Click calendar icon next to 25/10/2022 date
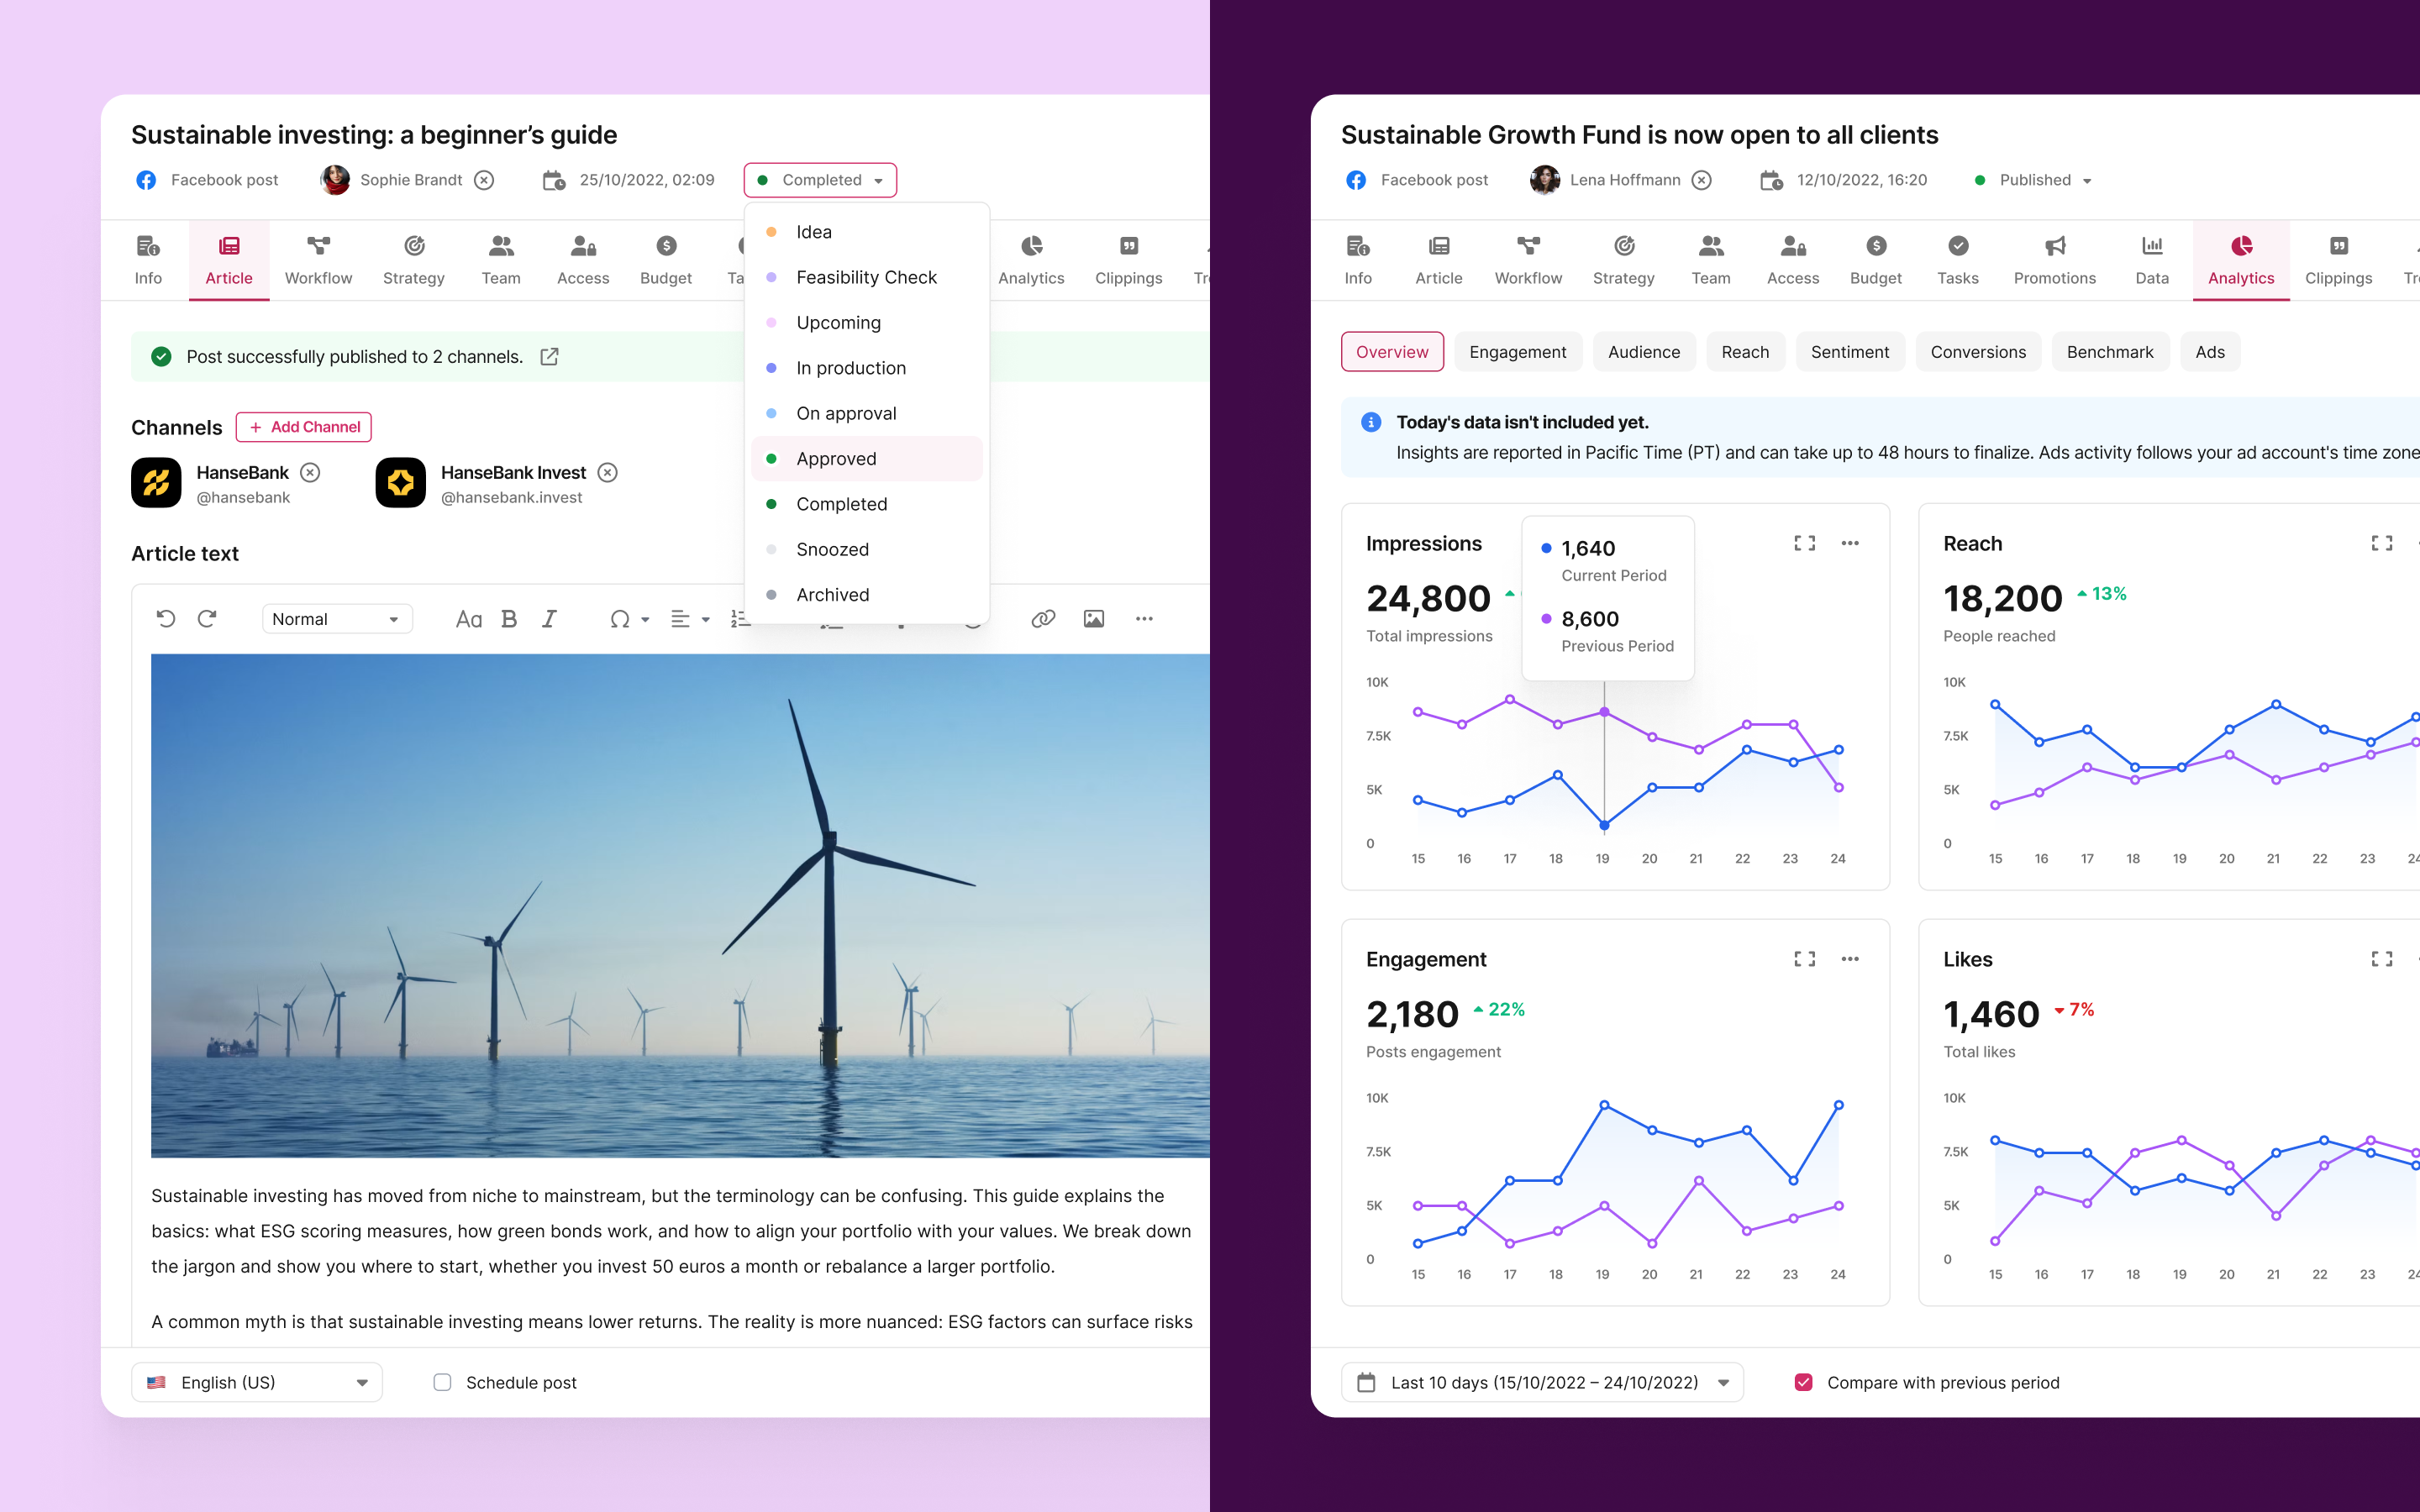2420x1512 pixels. 553,180
